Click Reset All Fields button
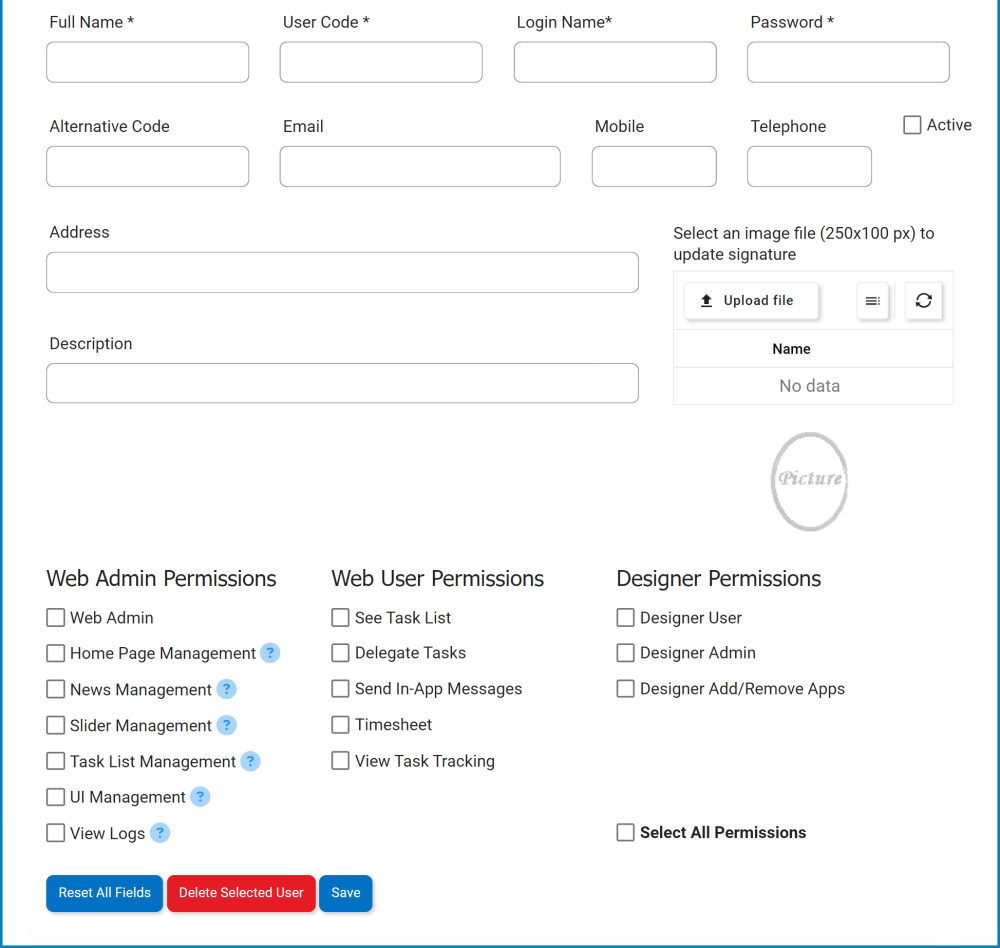 (104, 893)
